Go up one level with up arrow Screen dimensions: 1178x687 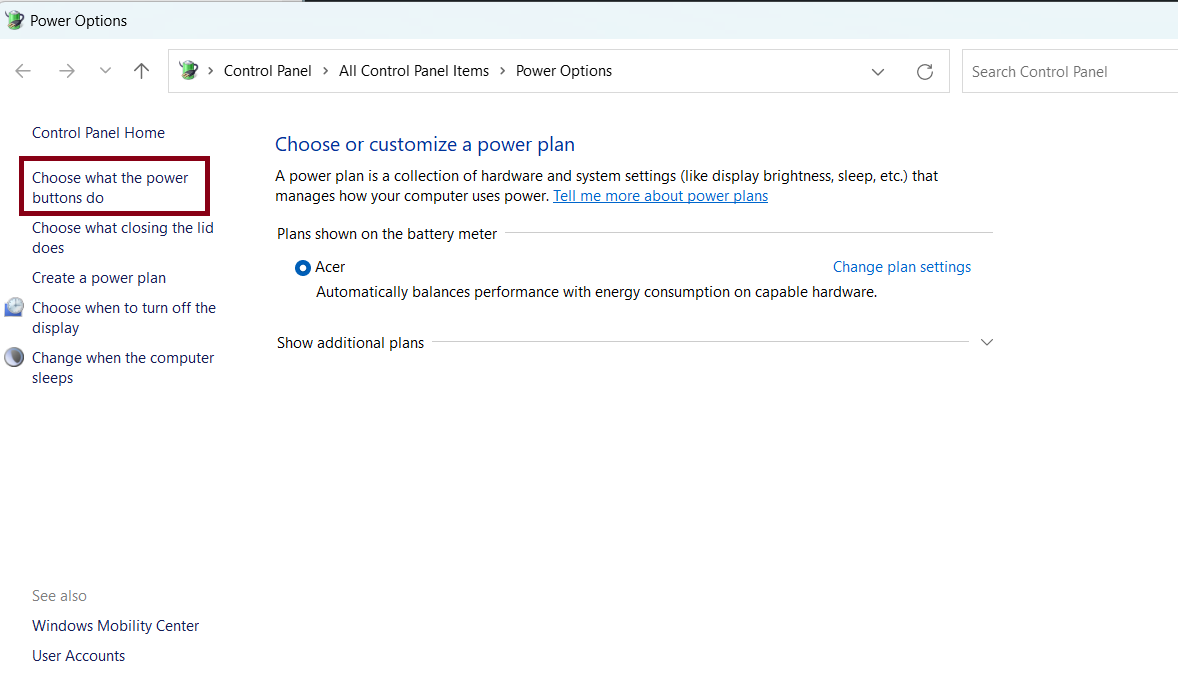[142, 71]
